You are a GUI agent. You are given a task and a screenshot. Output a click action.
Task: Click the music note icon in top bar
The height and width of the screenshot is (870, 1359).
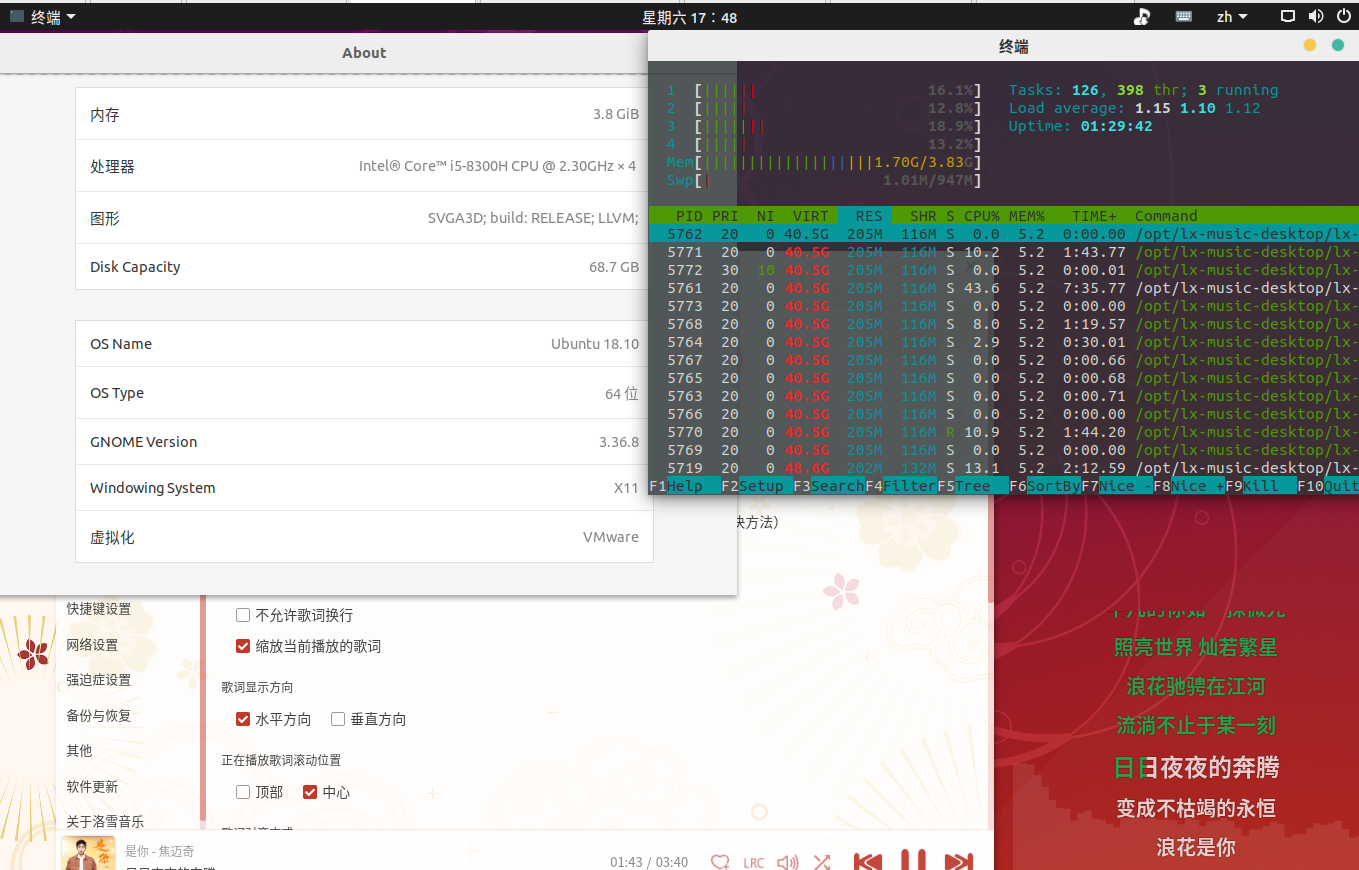click(x=1142, y=17)
